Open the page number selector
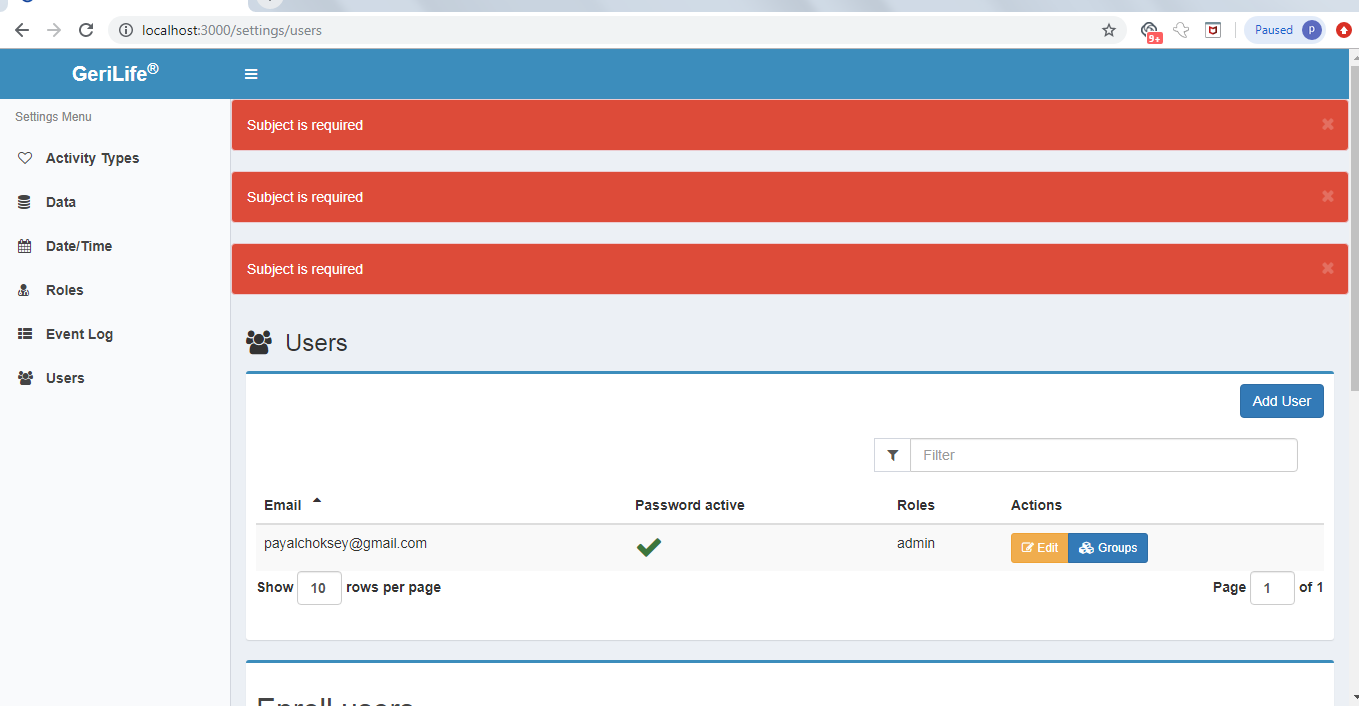Screen dimensions: 1359x706 [1272, 587]
